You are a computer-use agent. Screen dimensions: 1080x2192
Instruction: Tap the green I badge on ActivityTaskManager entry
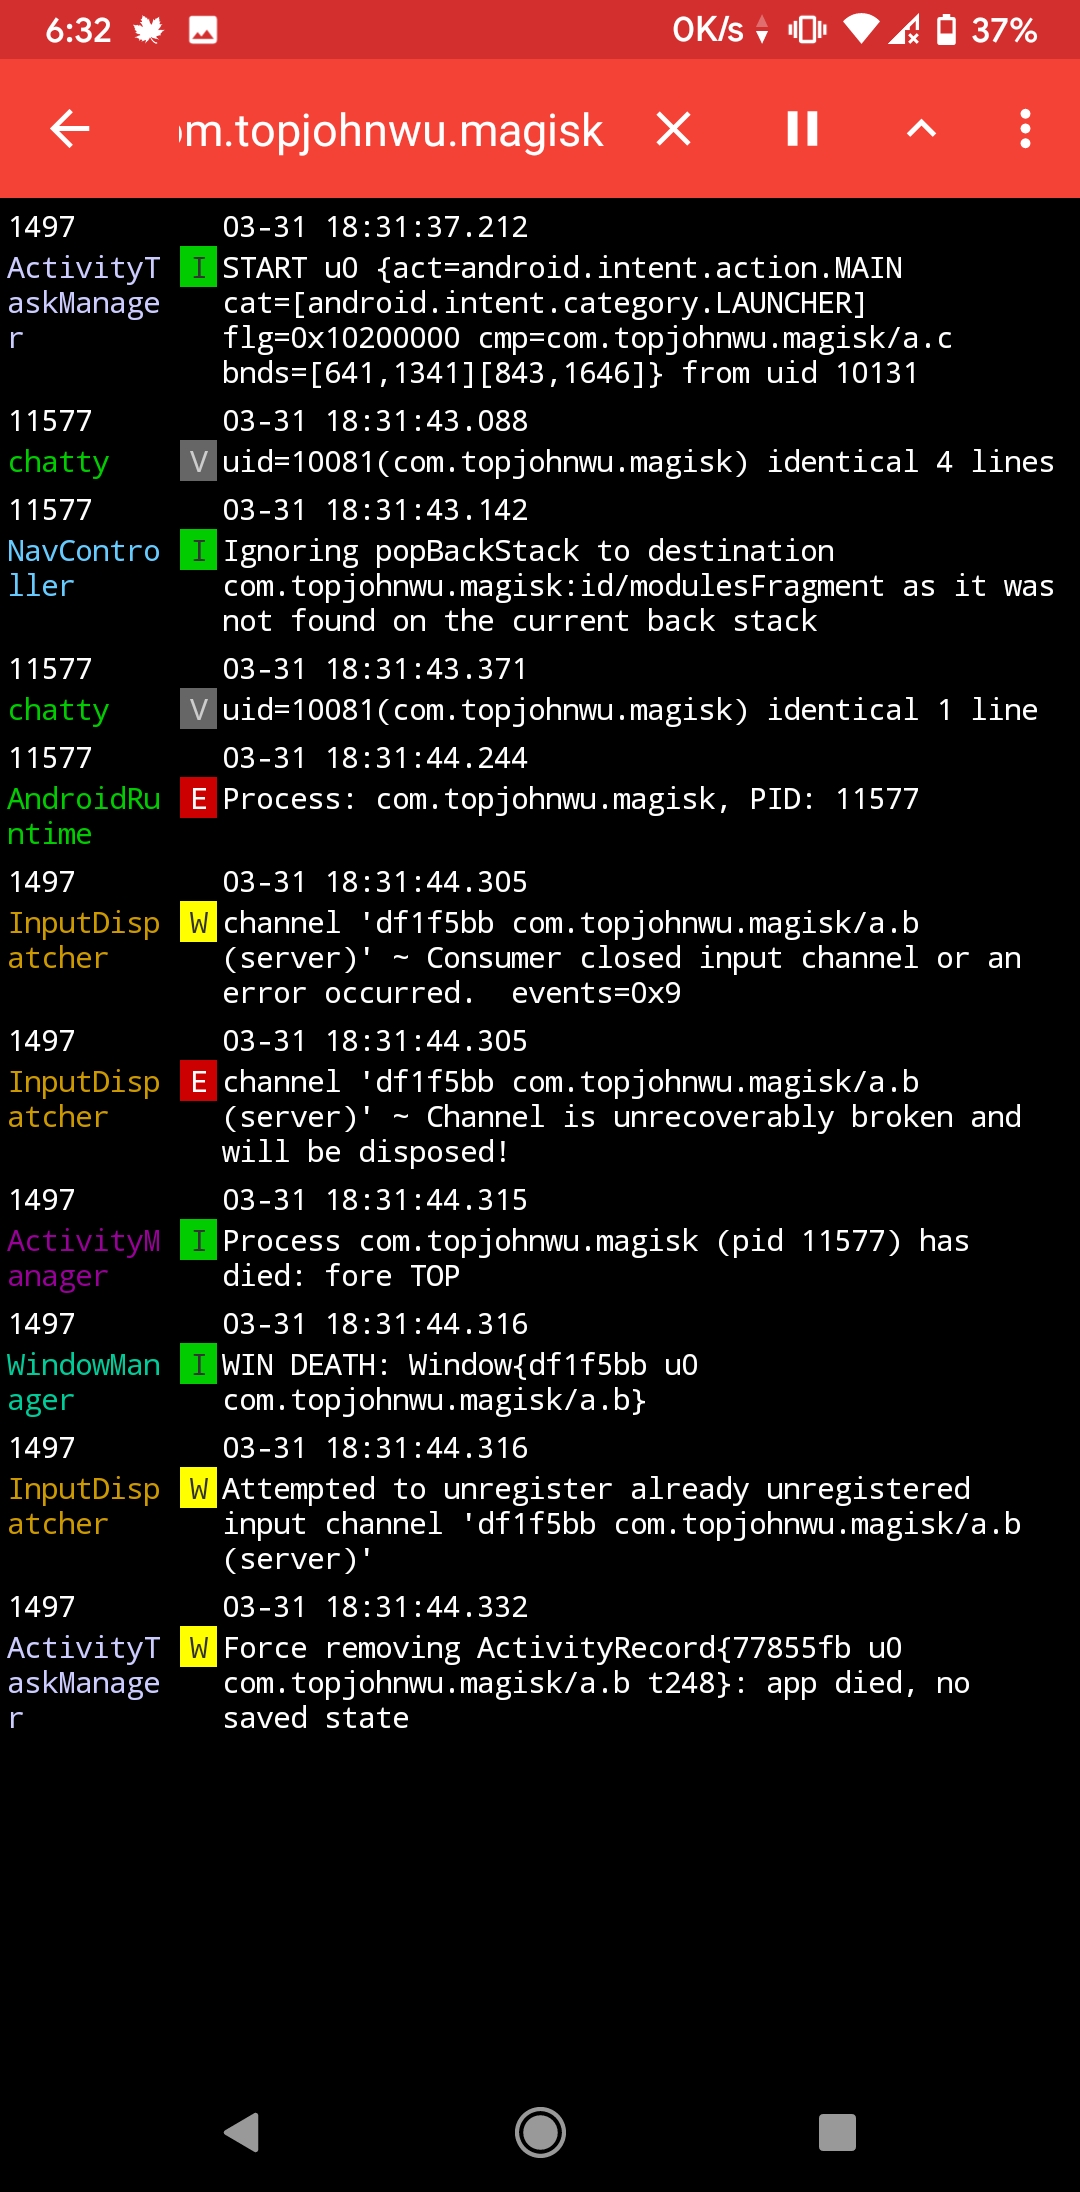(x=198, y=267)
